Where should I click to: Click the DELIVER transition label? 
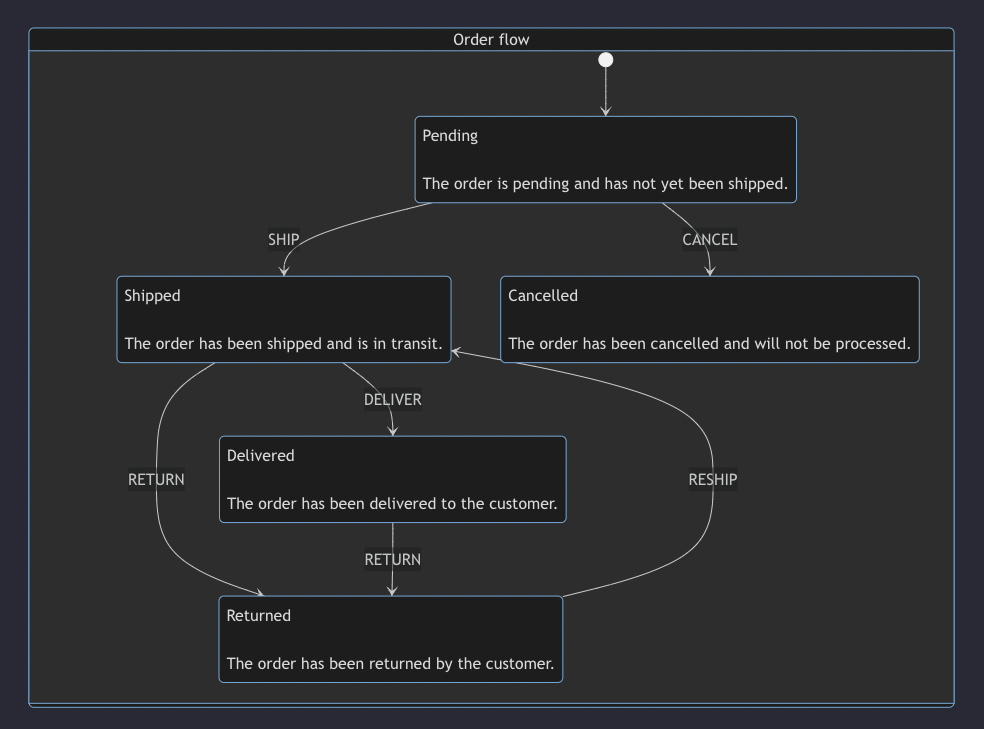coord(392,399)
